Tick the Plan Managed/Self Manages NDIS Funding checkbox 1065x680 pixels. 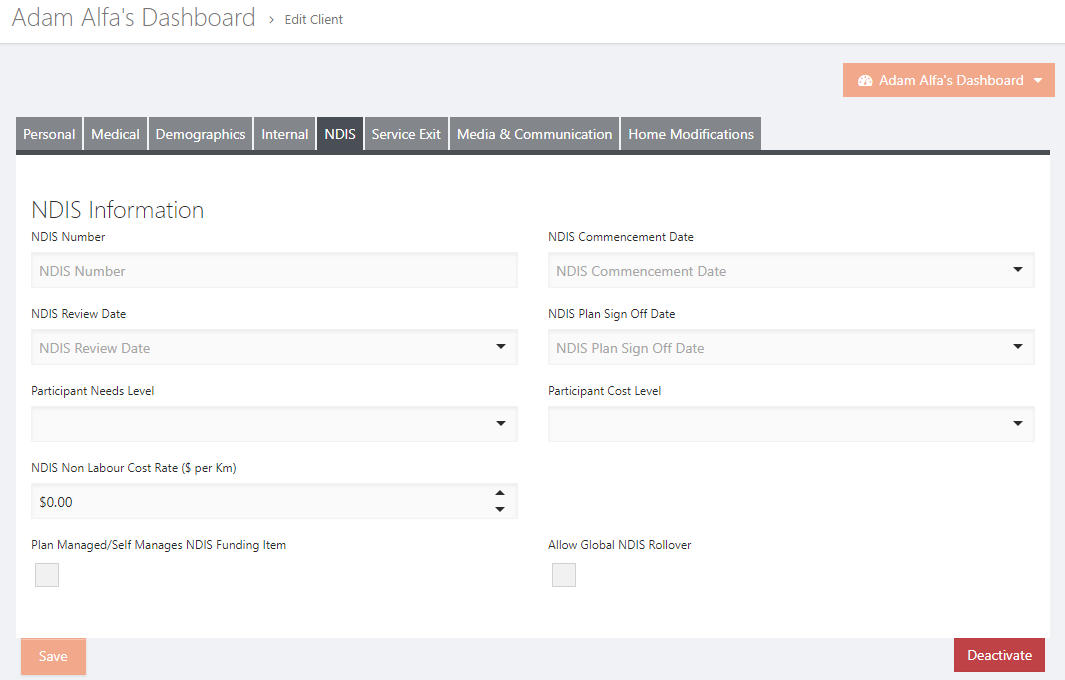[47, 575]
